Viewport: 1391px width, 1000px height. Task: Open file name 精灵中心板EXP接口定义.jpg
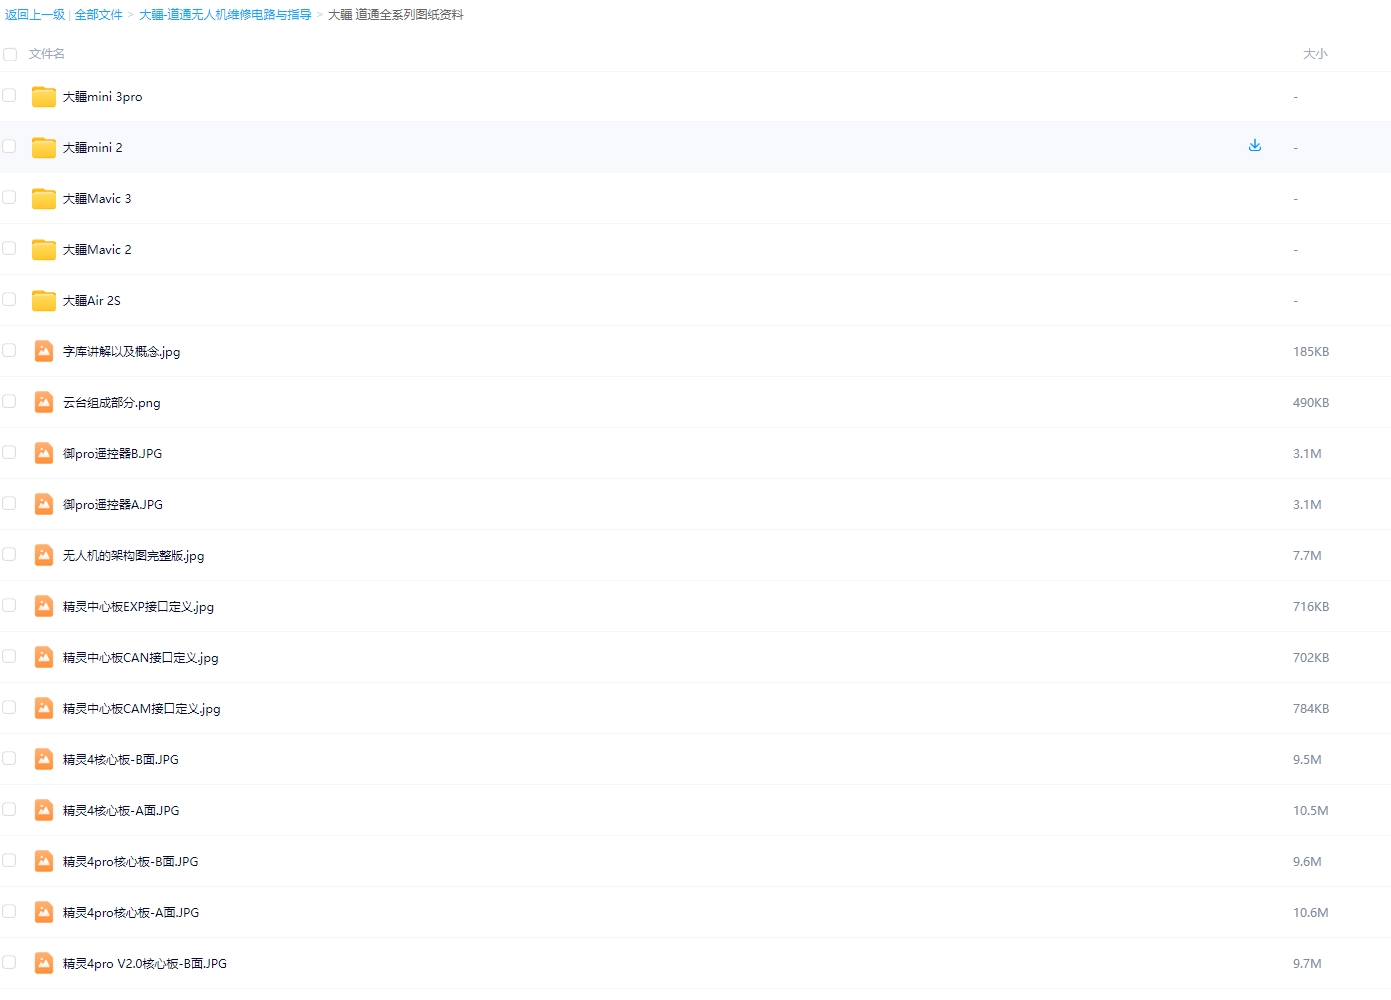(x=139, y=607)
